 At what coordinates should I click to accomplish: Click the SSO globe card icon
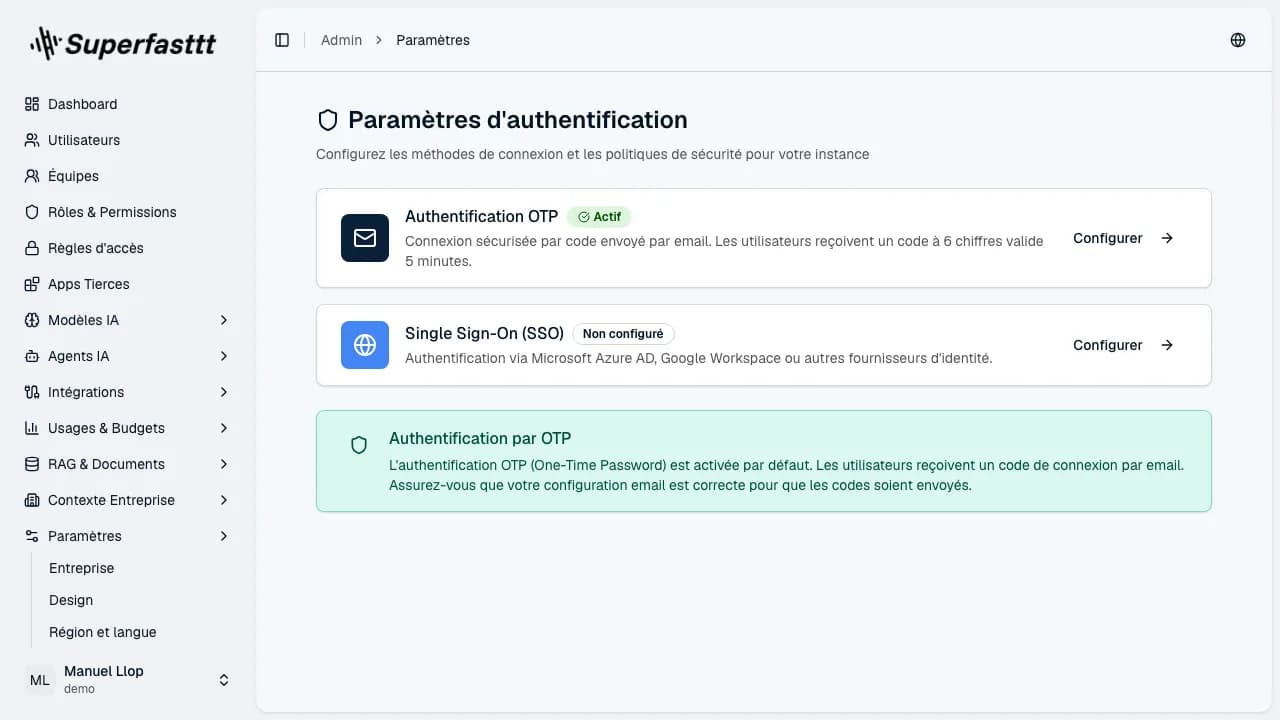coord(365,345)
